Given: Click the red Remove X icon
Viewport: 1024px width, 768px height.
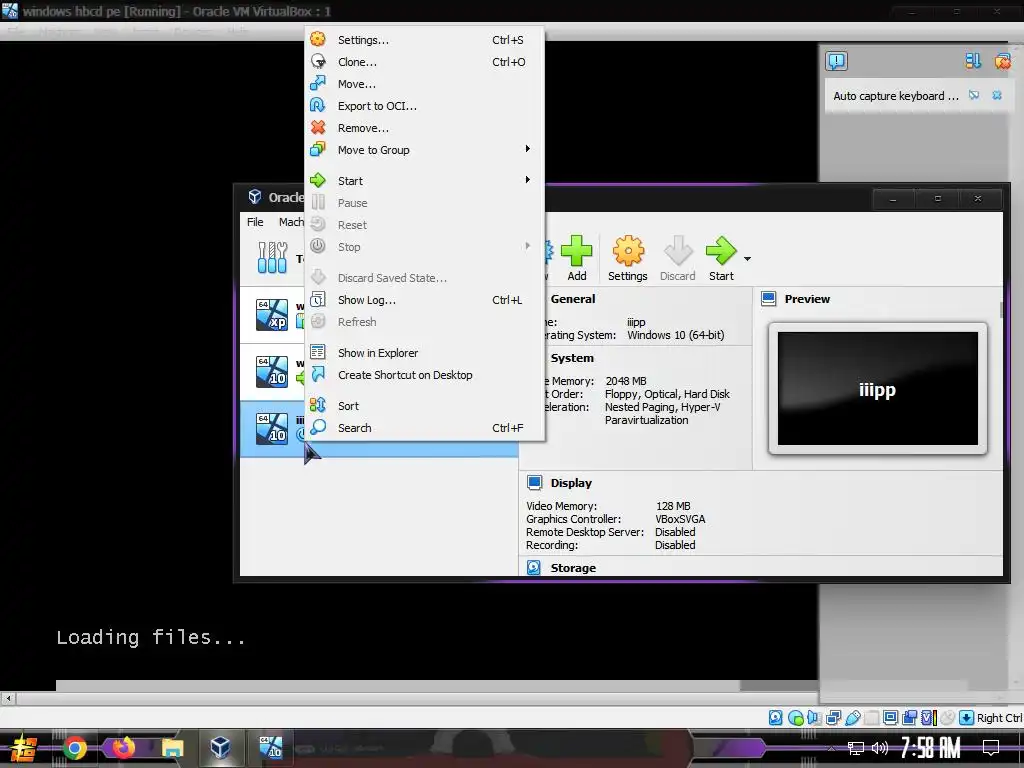Looking at the screenshot, I should (318, 127).
